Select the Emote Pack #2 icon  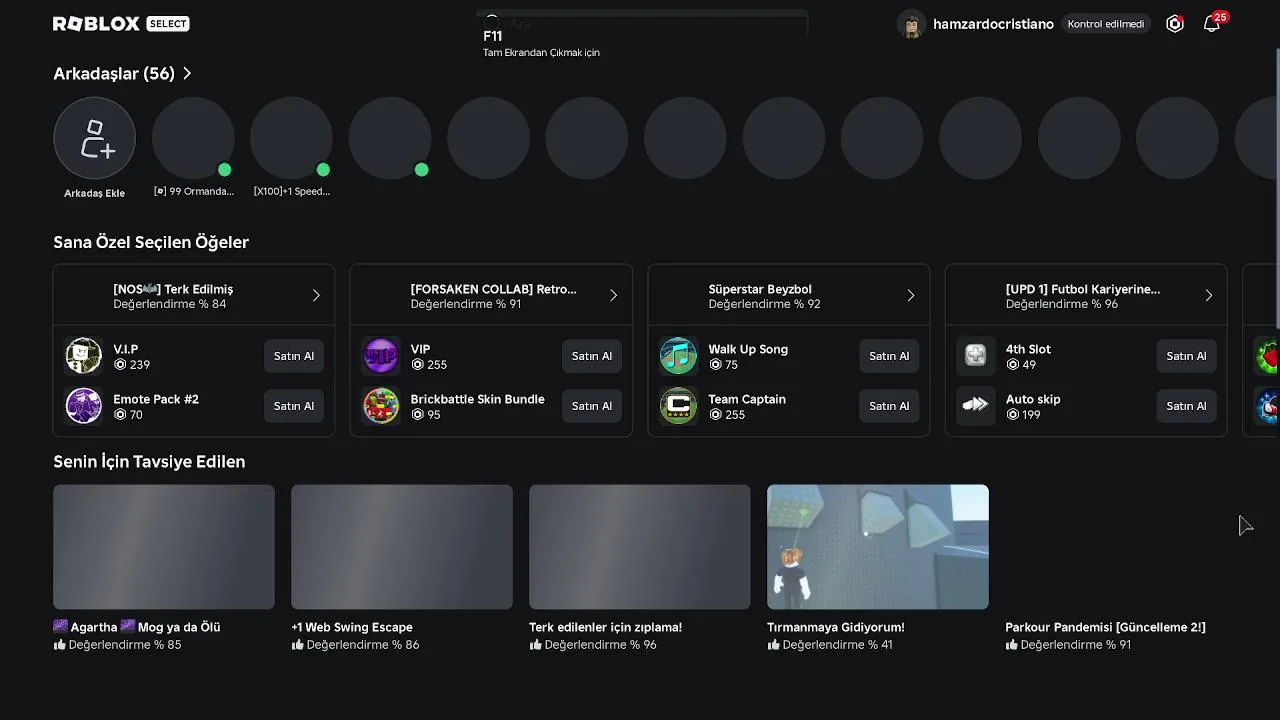tap(84, 406)
